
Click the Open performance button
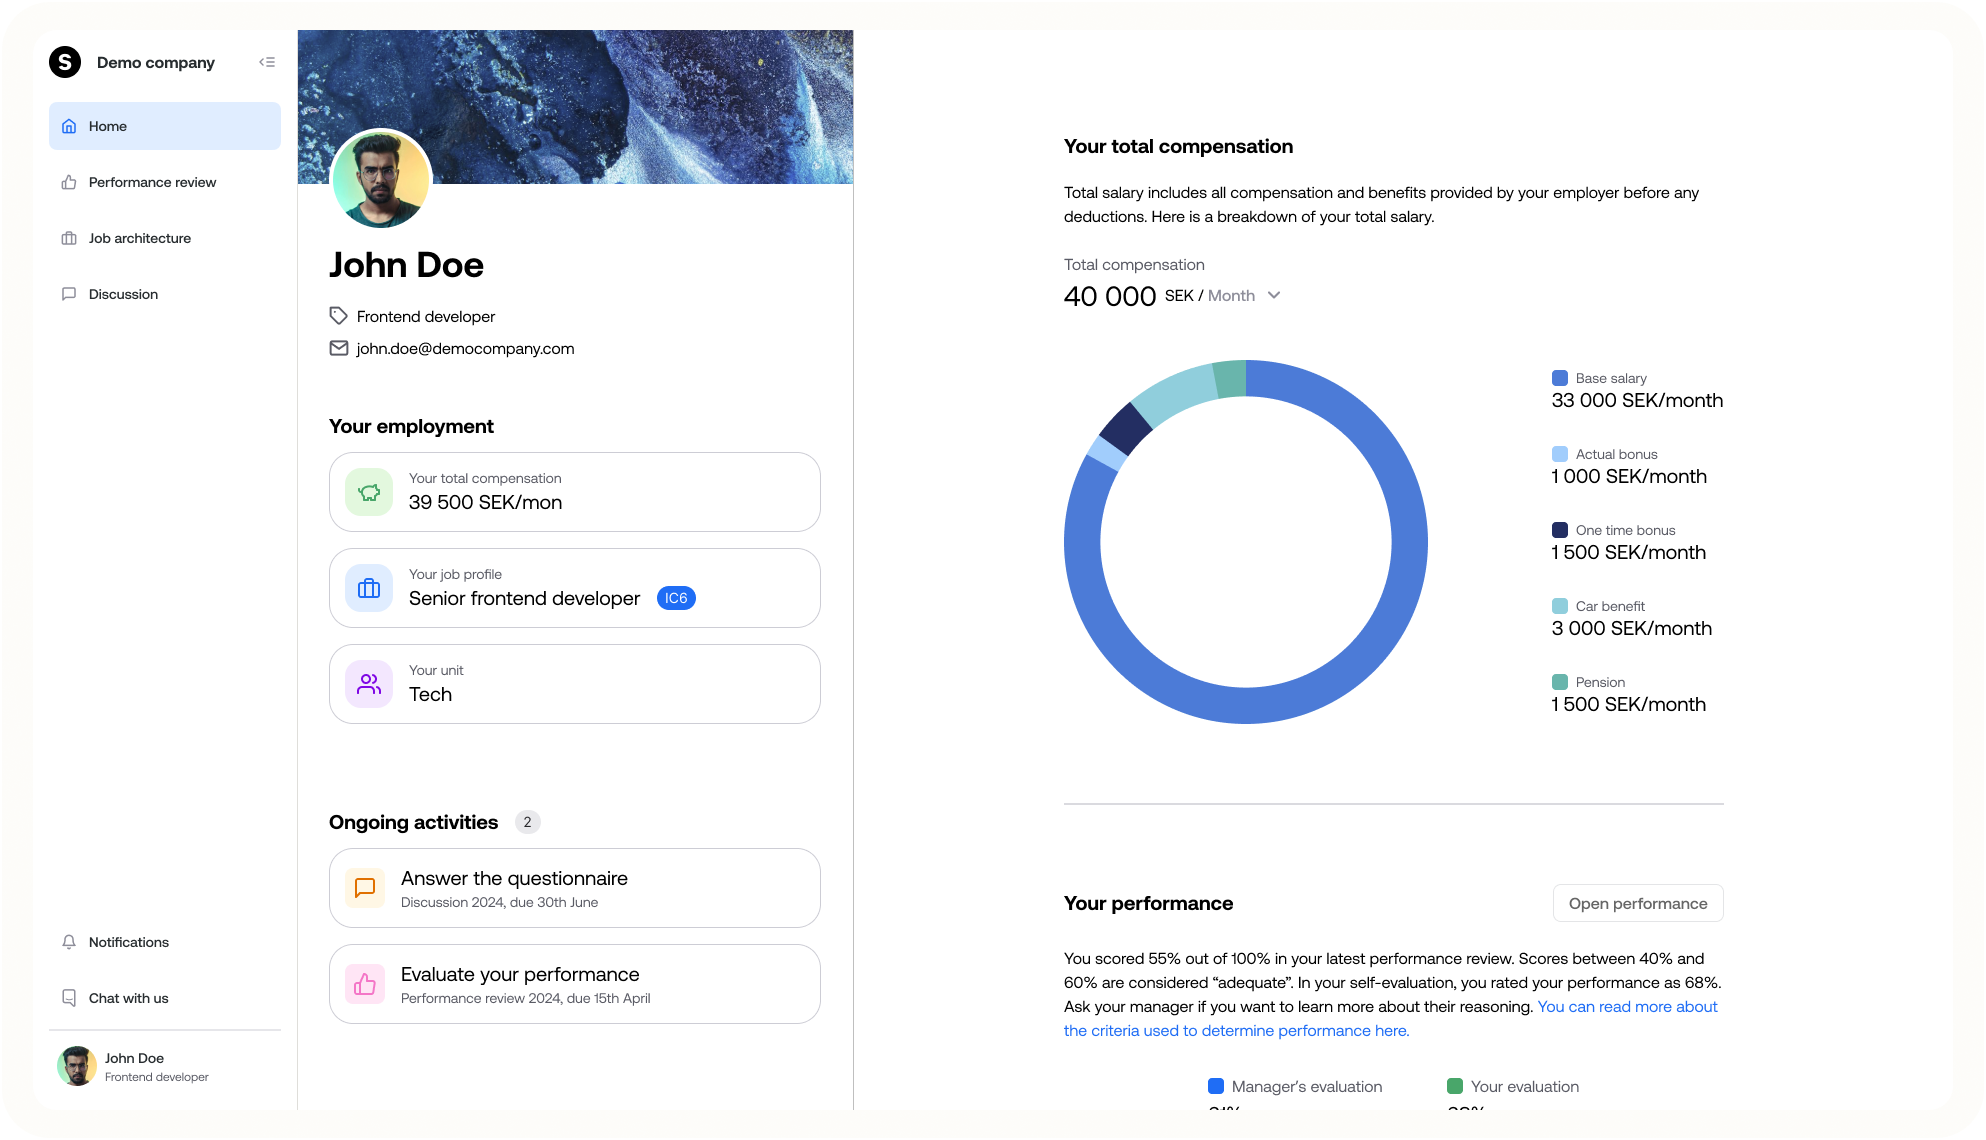coord(1637,903)
